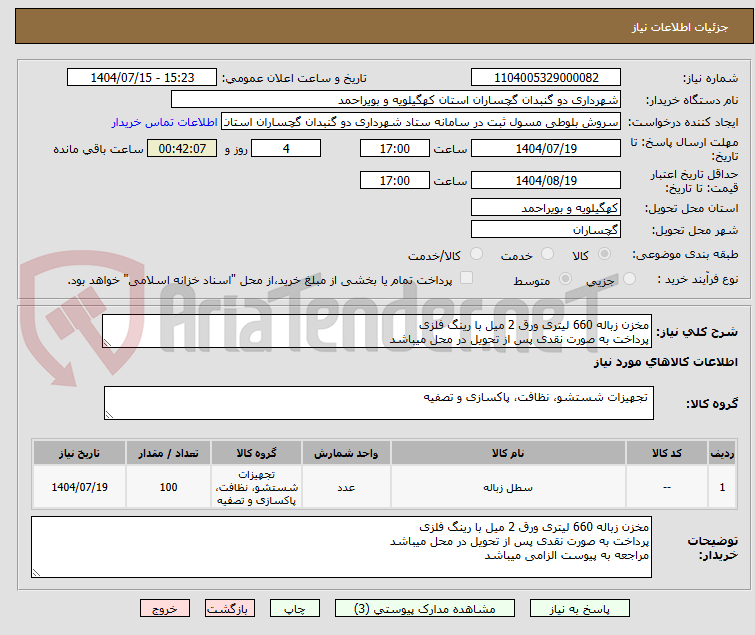The image size is (755, 635).
Task: Click the resize handle of توضیحات خریدار textarea
Action: [x=36, y=572]
